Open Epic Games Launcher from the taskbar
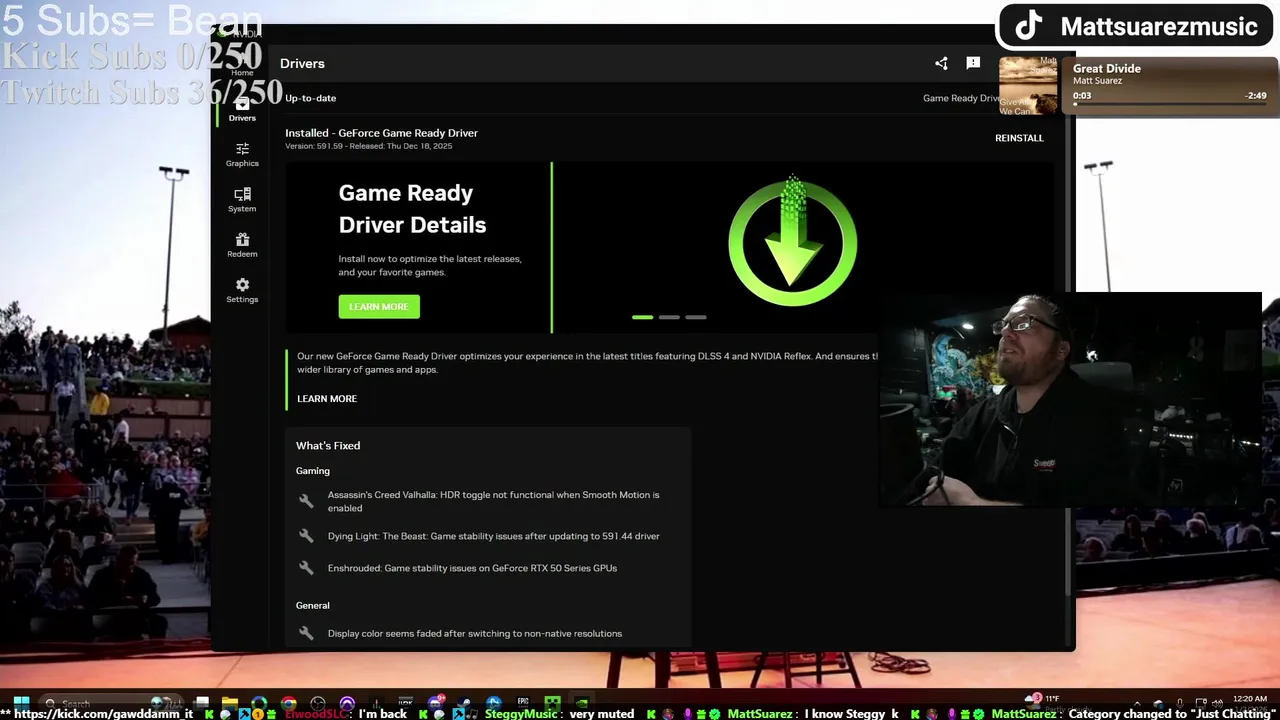Viewport: 1280px width, 720px height. (523, 702)
